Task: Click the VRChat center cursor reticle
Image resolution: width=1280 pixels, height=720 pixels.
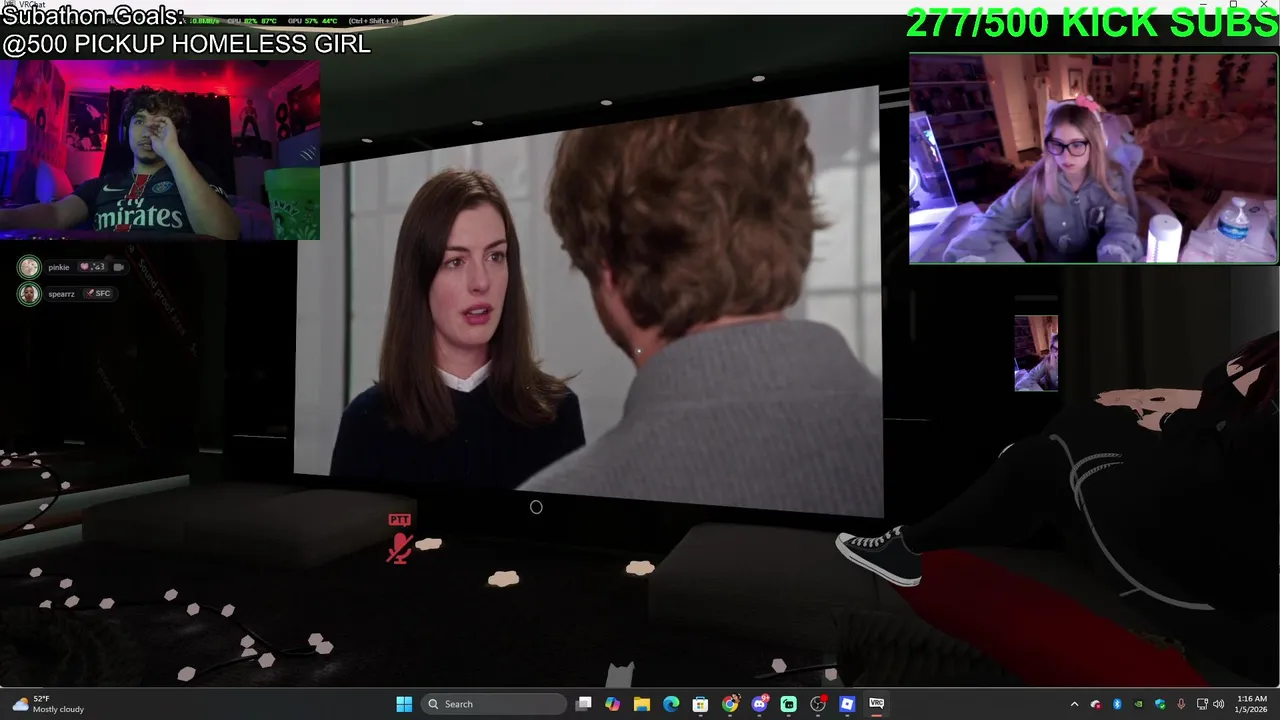Action: pyautogui.click(x=536, y=507)
